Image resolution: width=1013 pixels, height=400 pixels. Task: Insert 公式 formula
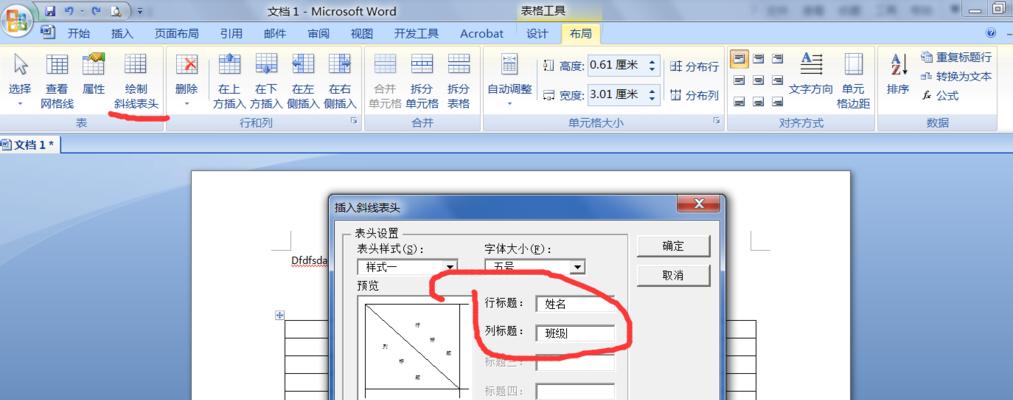point(941,96)
